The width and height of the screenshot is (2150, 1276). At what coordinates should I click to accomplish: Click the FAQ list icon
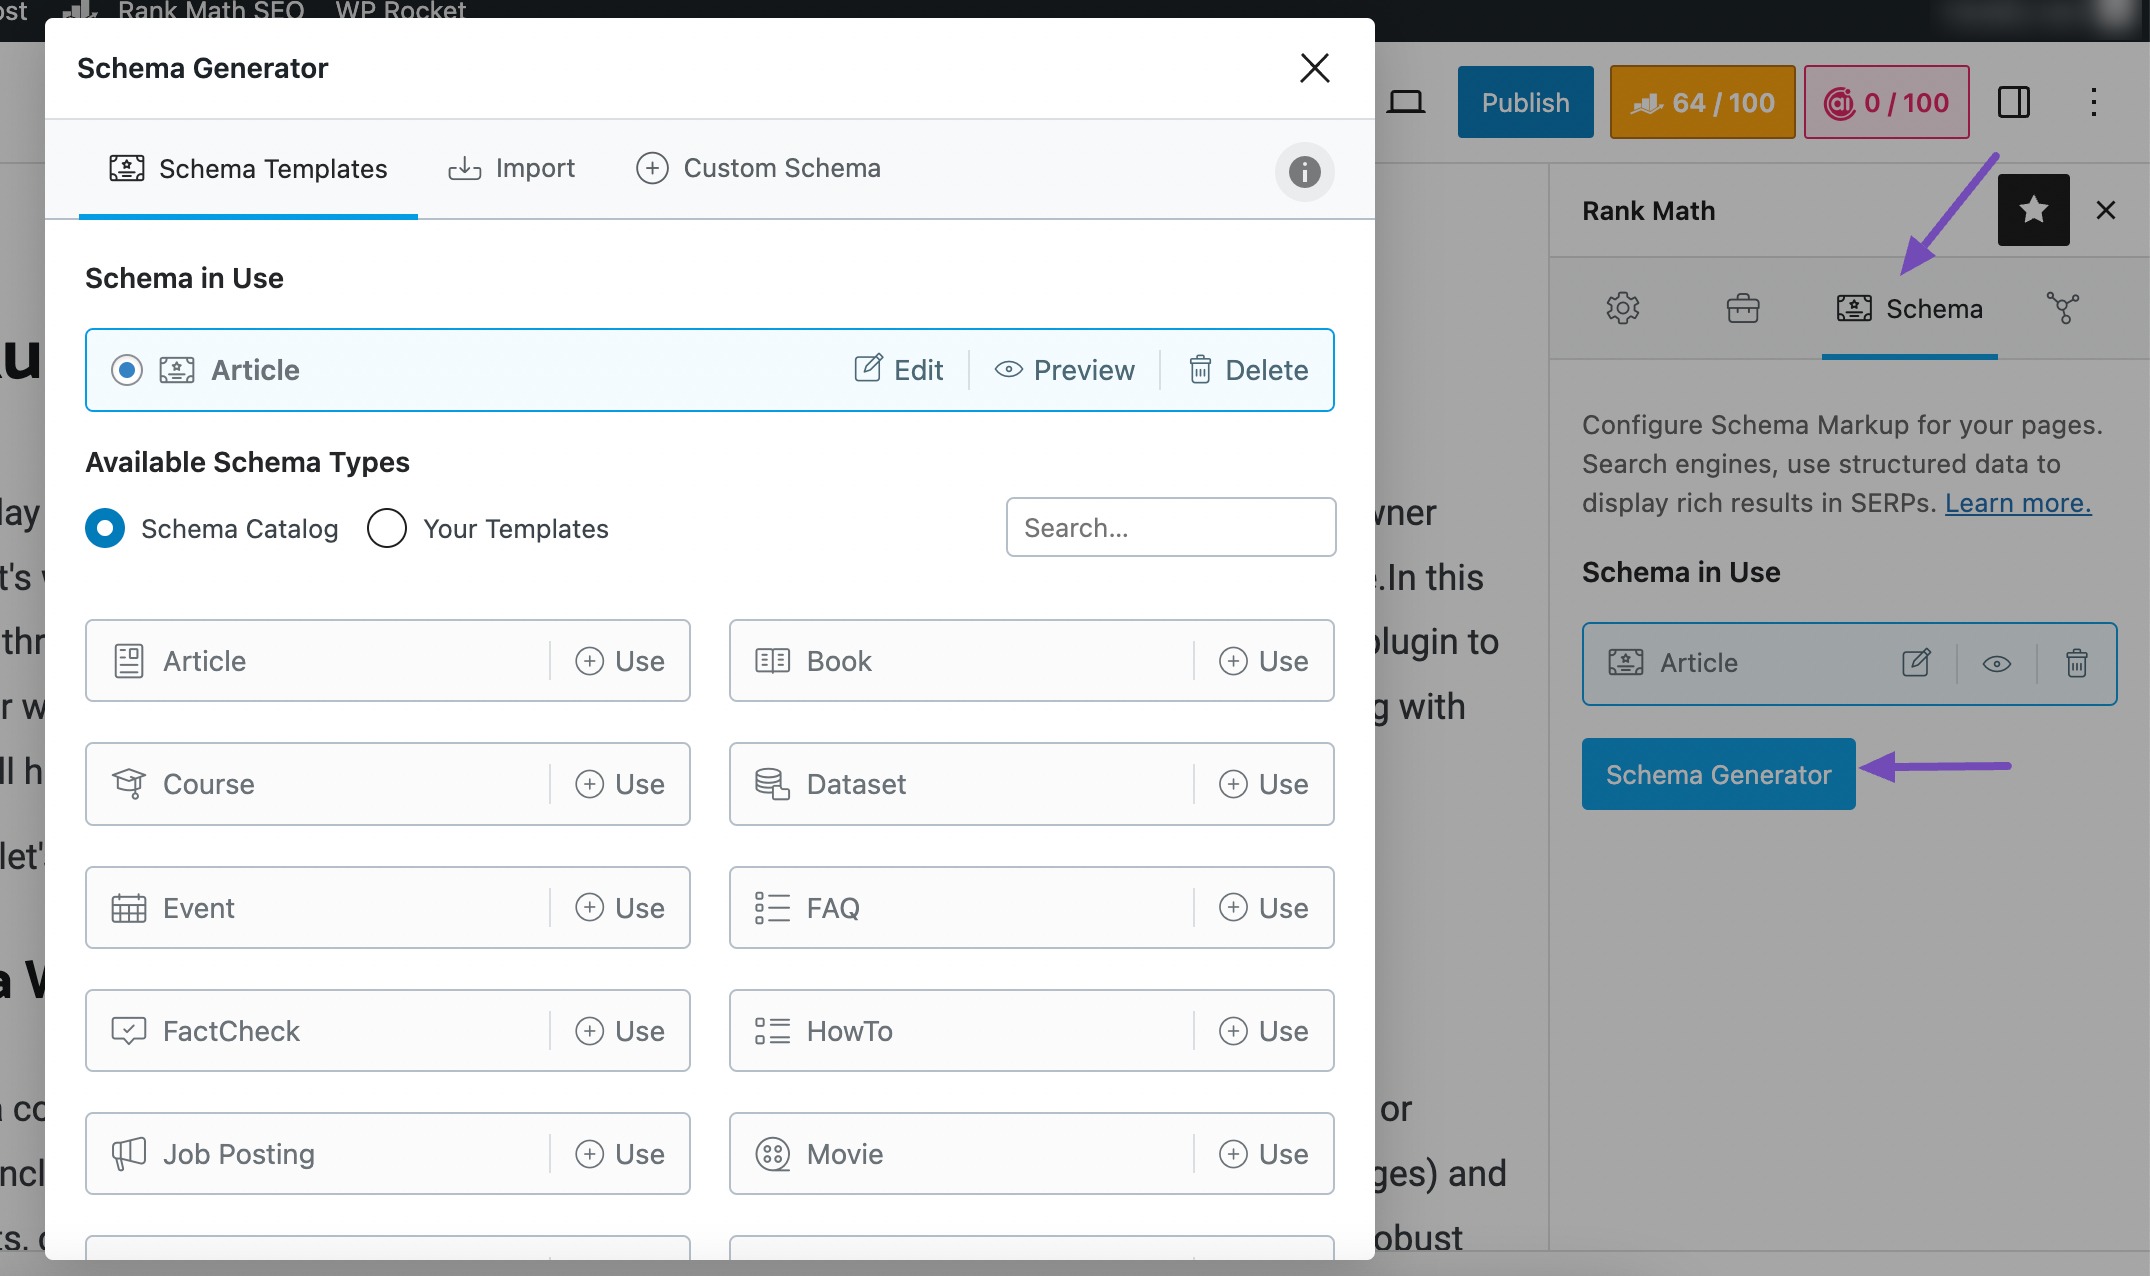click(772, 908)
